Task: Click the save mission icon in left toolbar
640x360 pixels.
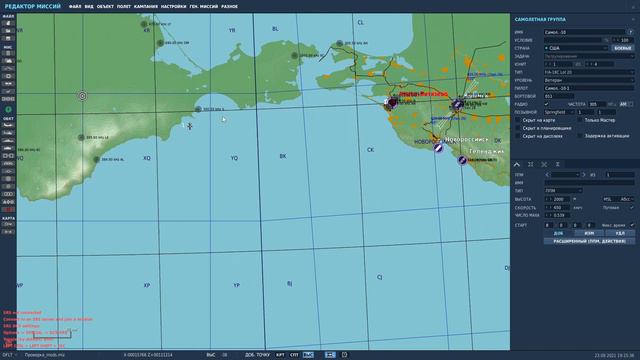Action: [8, 38]
